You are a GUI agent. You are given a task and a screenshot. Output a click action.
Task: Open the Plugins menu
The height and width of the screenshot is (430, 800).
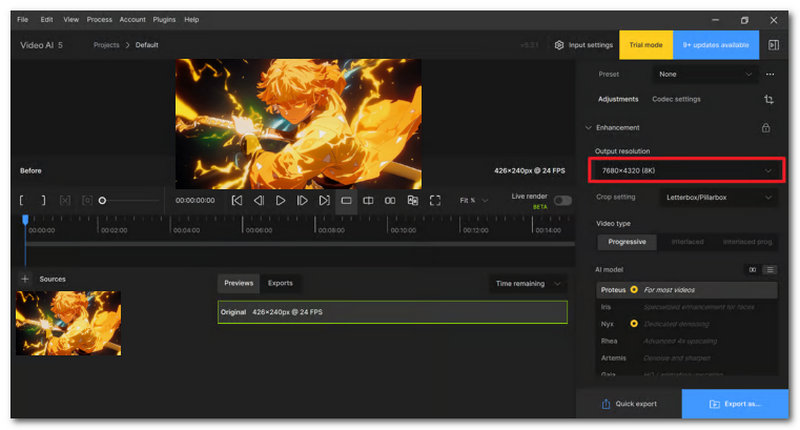tap(164, 19)
